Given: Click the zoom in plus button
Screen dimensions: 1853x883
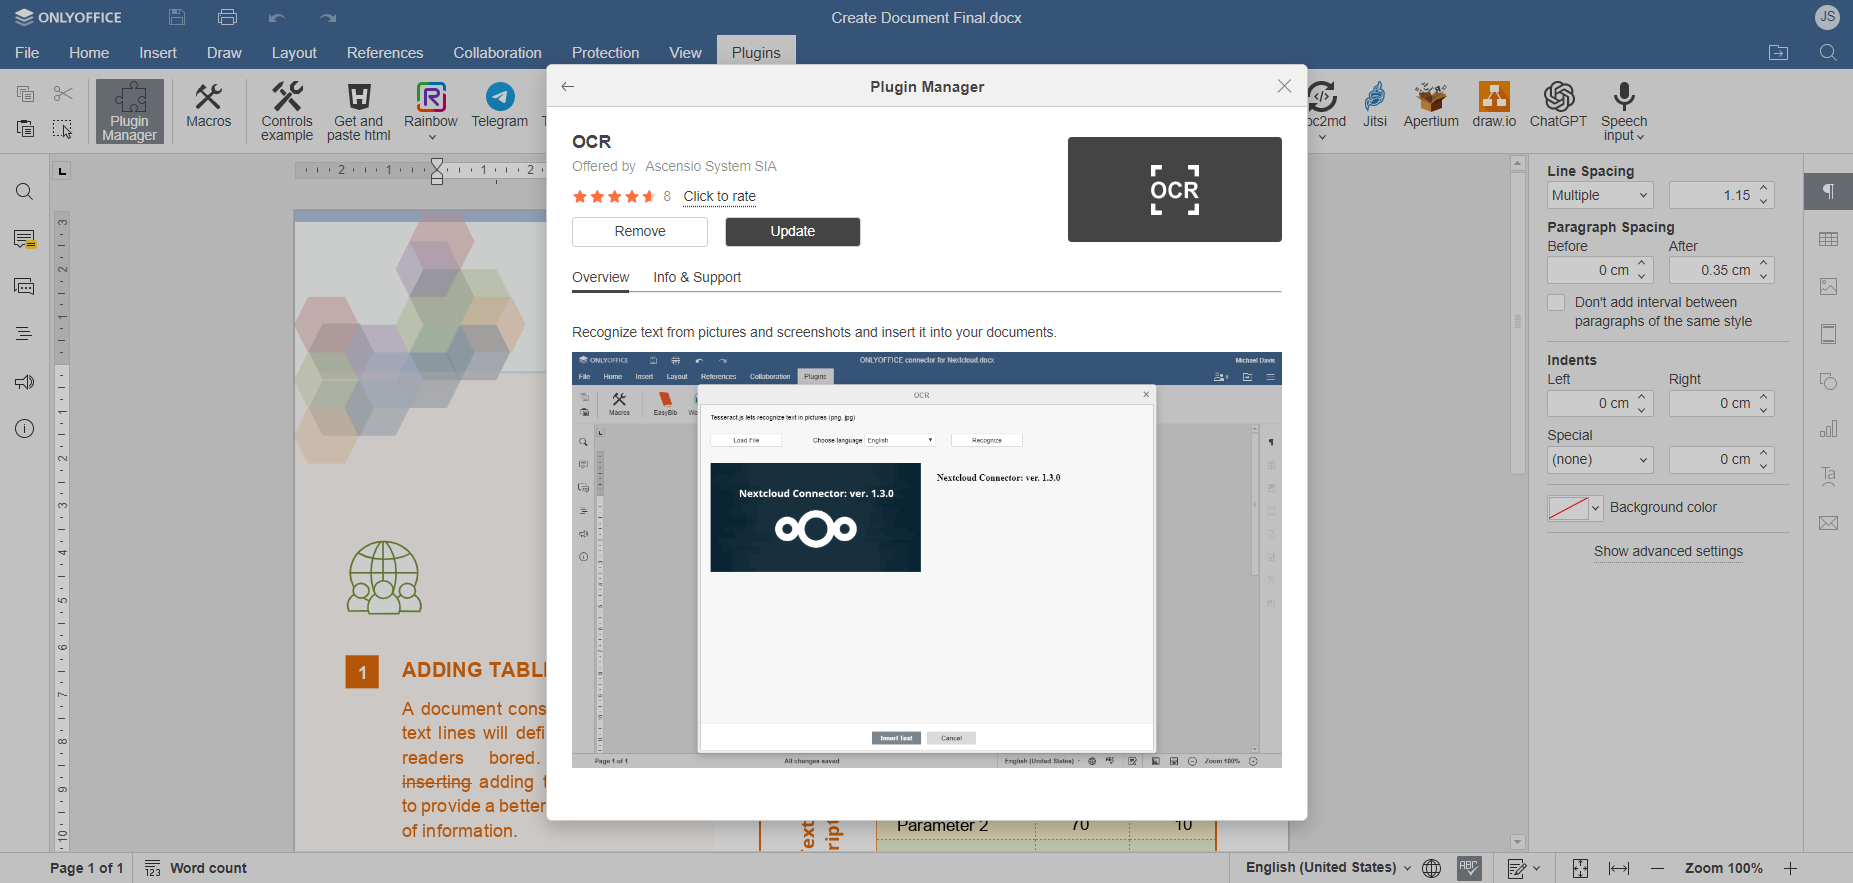Looking at the screenshot, I should click(1790, 868).
